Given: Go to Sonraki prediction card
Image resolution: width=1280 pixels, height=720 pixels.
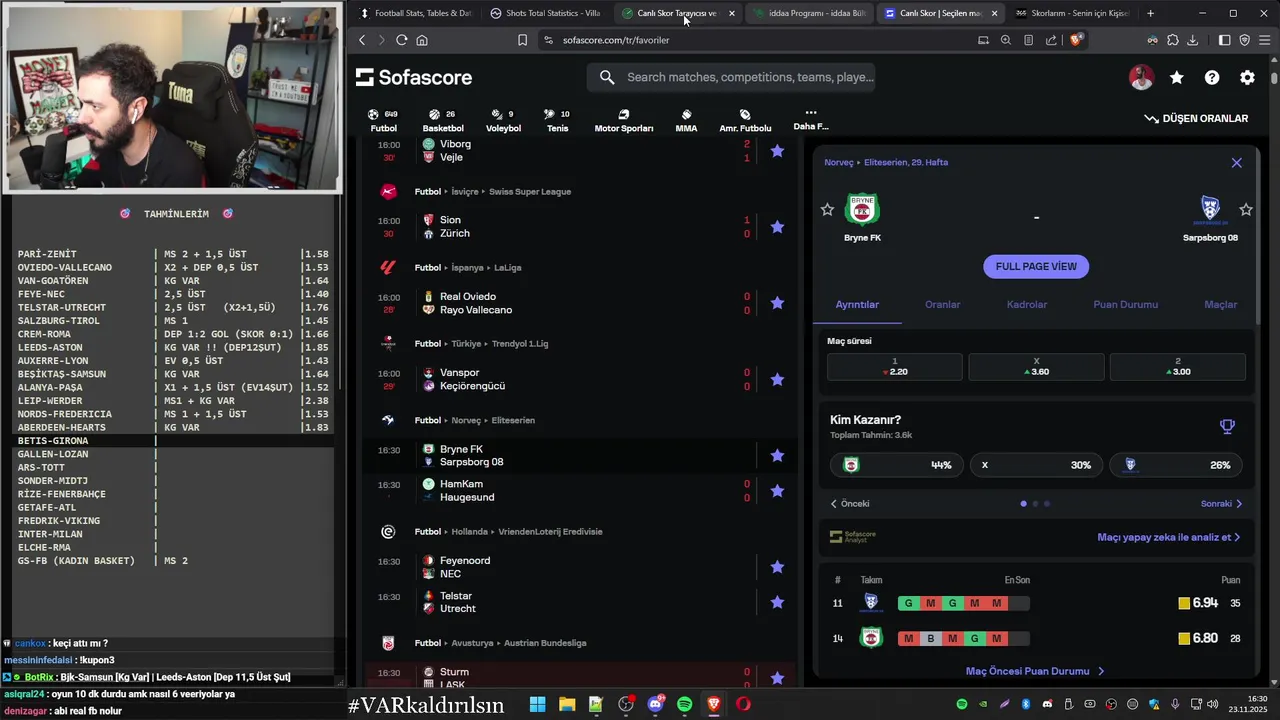Looking at the screenshot, I should pyautogui.click(x=1221, y=504).
